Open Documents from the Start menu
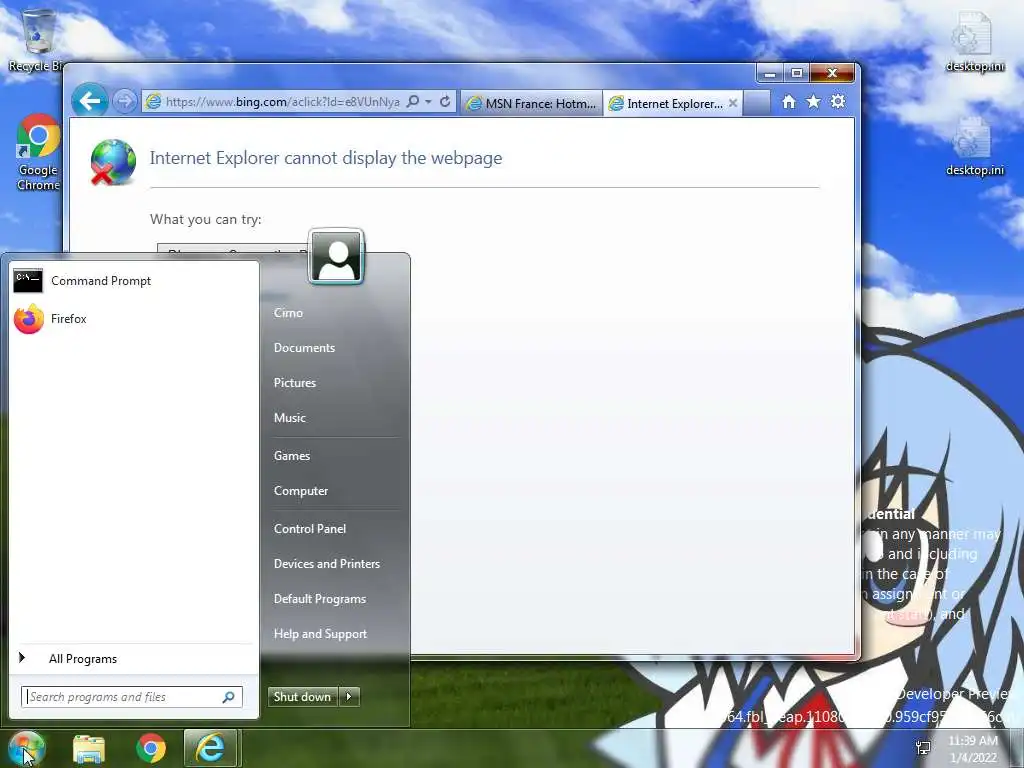The image size is (1024, 768). coord(304,348)
